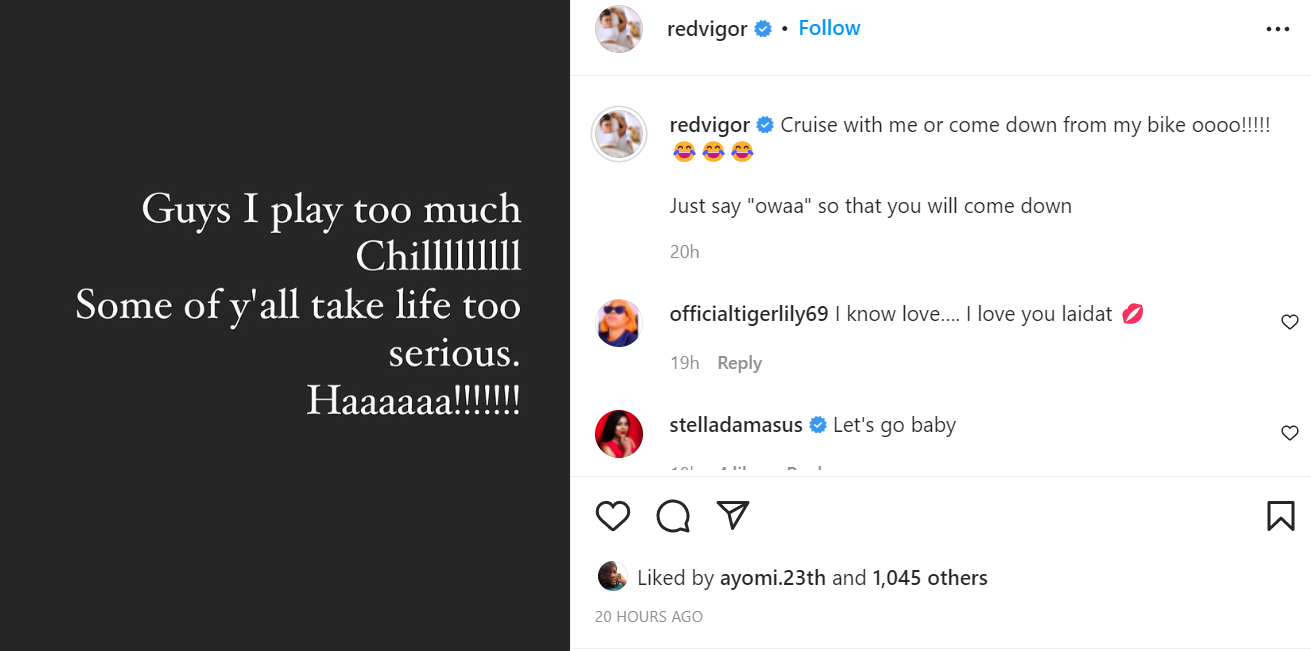This screenshot has height=651, width=1311.
Task: Open the officialtigerlily69 username link
Action: point(748,314)
